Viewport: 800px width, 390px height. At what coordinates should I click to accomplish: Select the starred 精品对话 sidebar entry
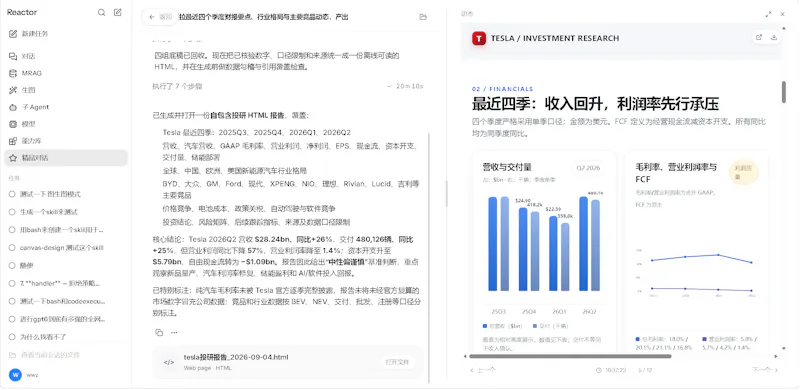65,158
